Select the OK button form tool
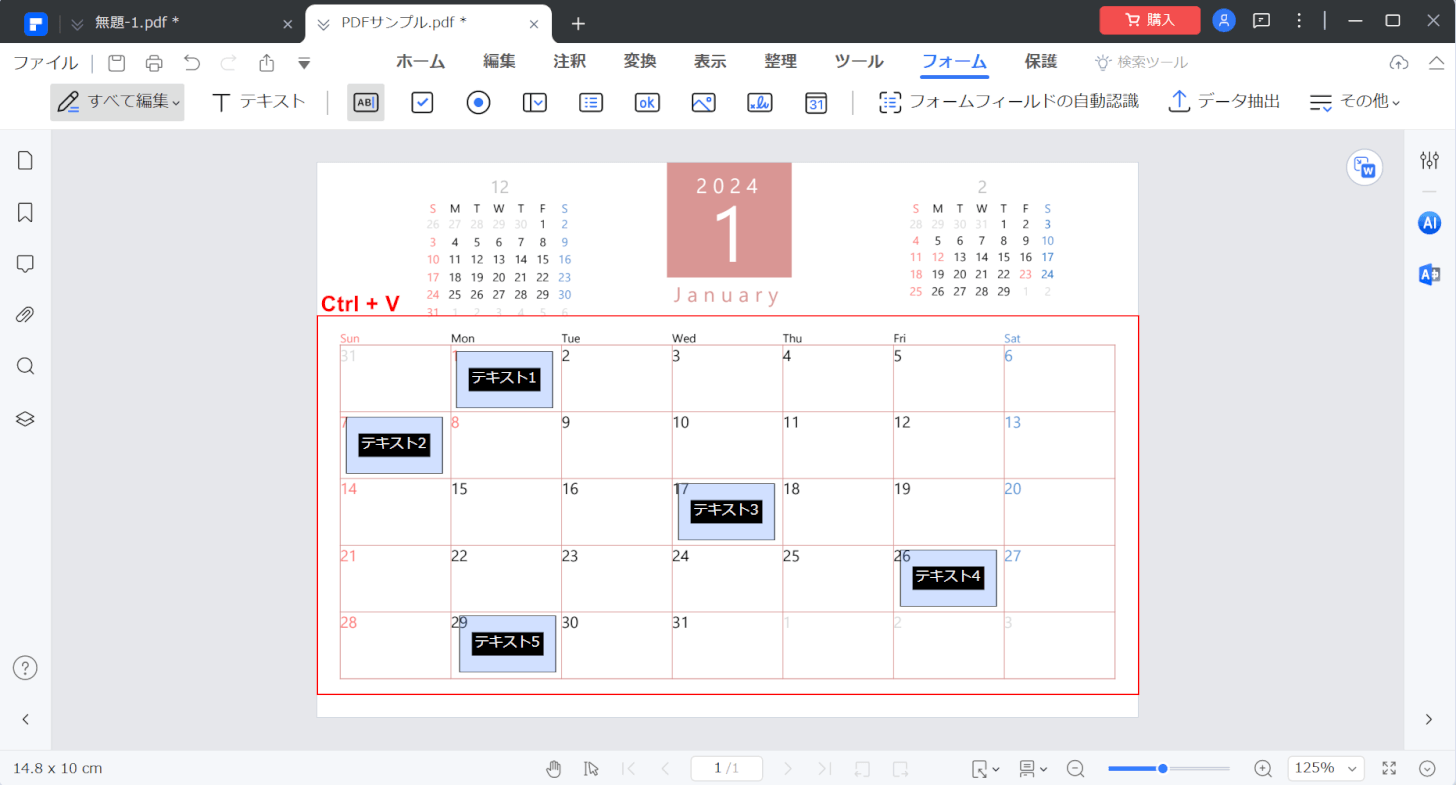 pos(647,102)
